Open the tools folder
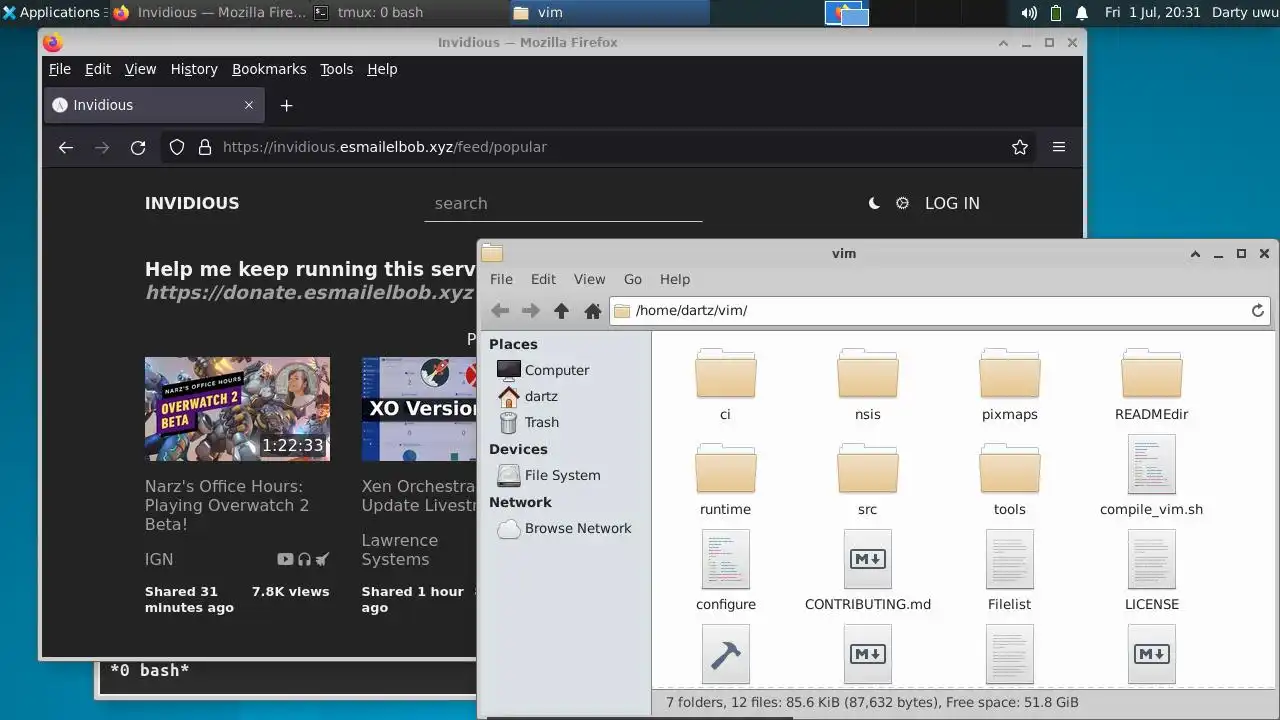 pyautogui.click(x=1009, y=480)
